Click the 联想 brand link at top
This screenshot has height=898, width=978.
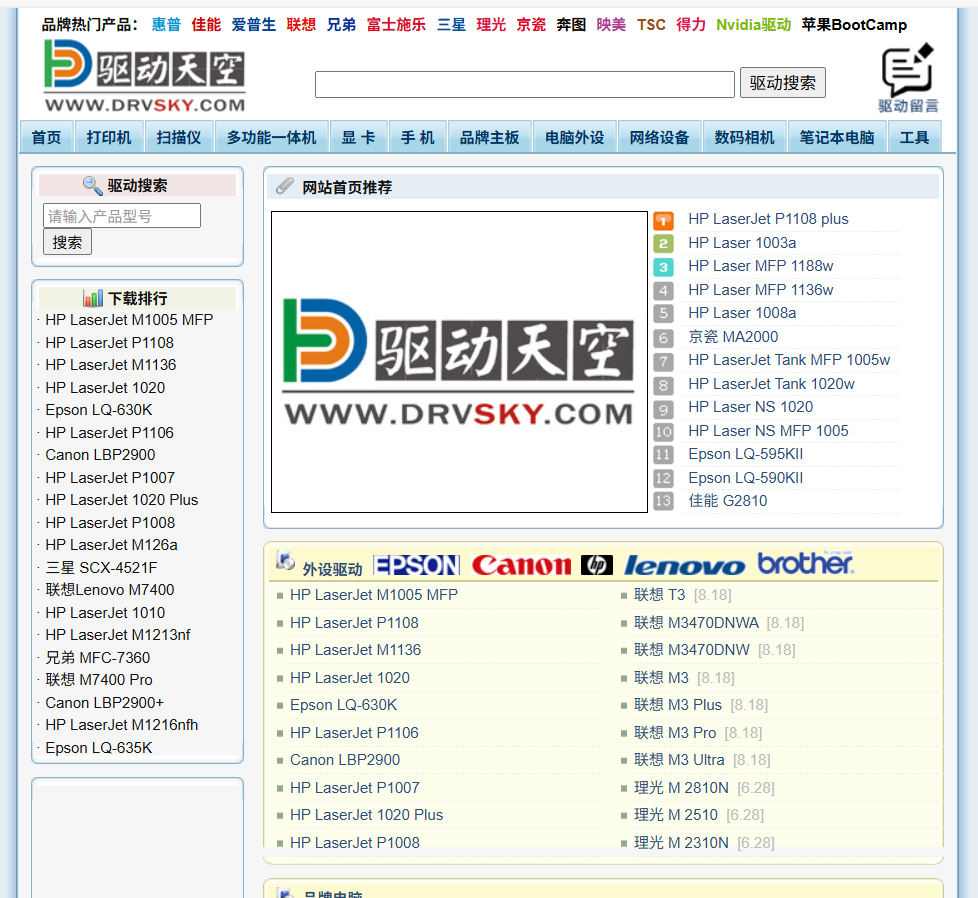tap(301, 25)
